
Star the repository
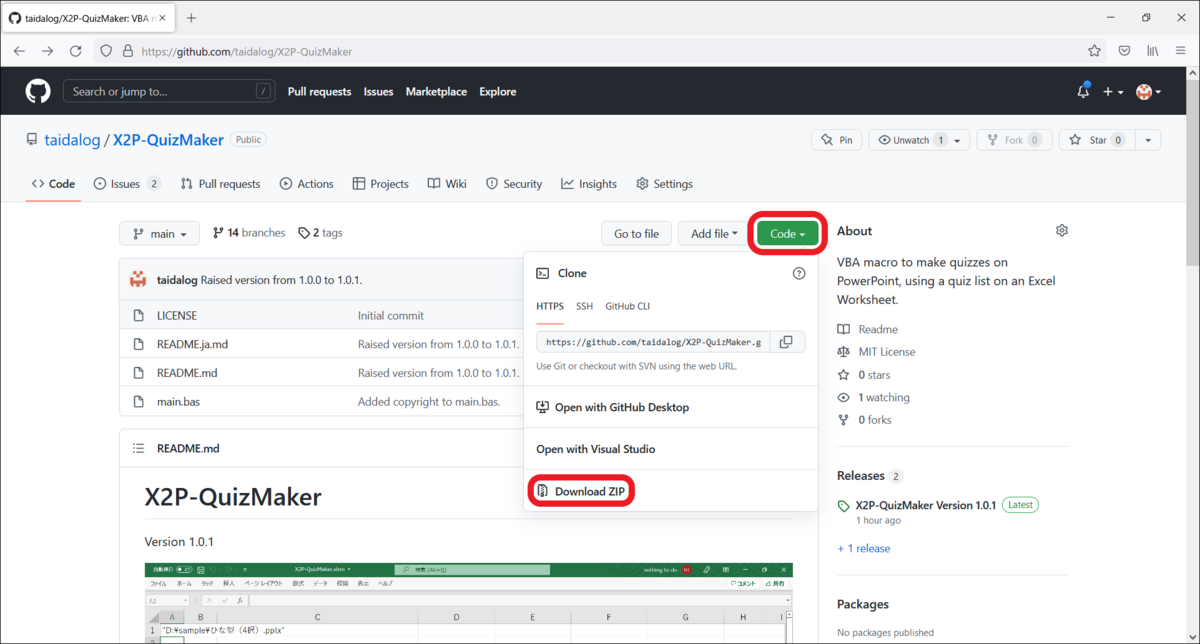pyautogui.click(x=1095, y=140)
